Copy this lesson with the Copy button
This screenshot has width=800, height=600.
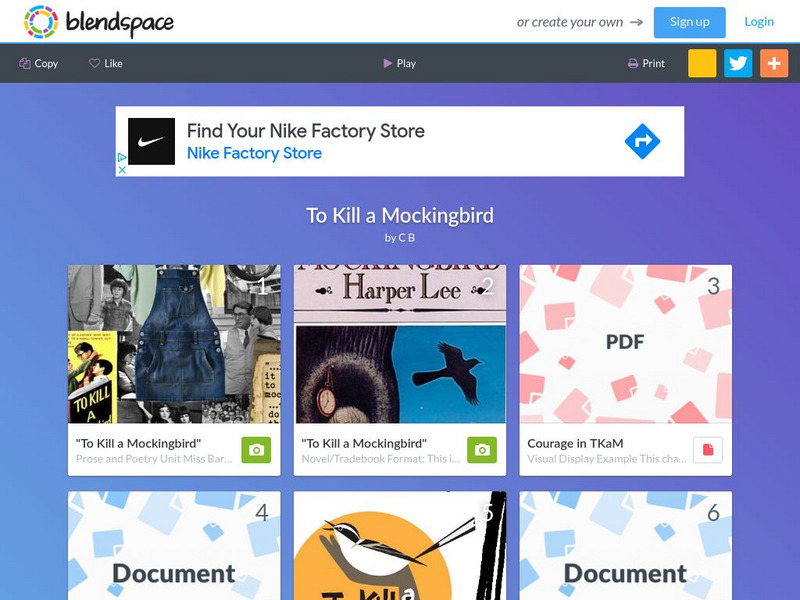point(39,63)
